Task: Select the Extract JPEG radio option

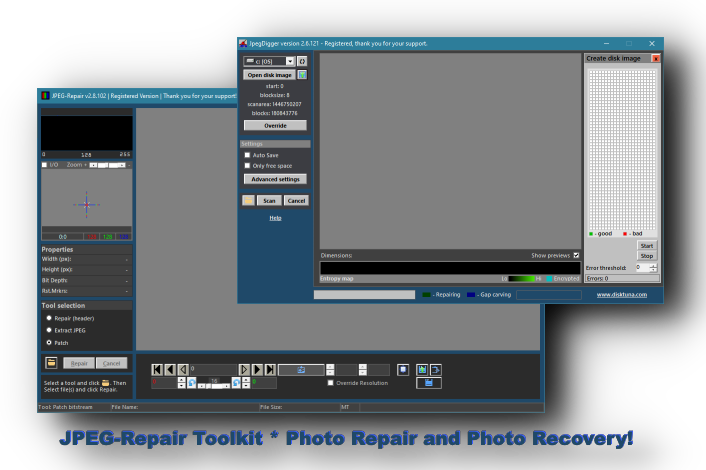Action: (x=50, y=329)
